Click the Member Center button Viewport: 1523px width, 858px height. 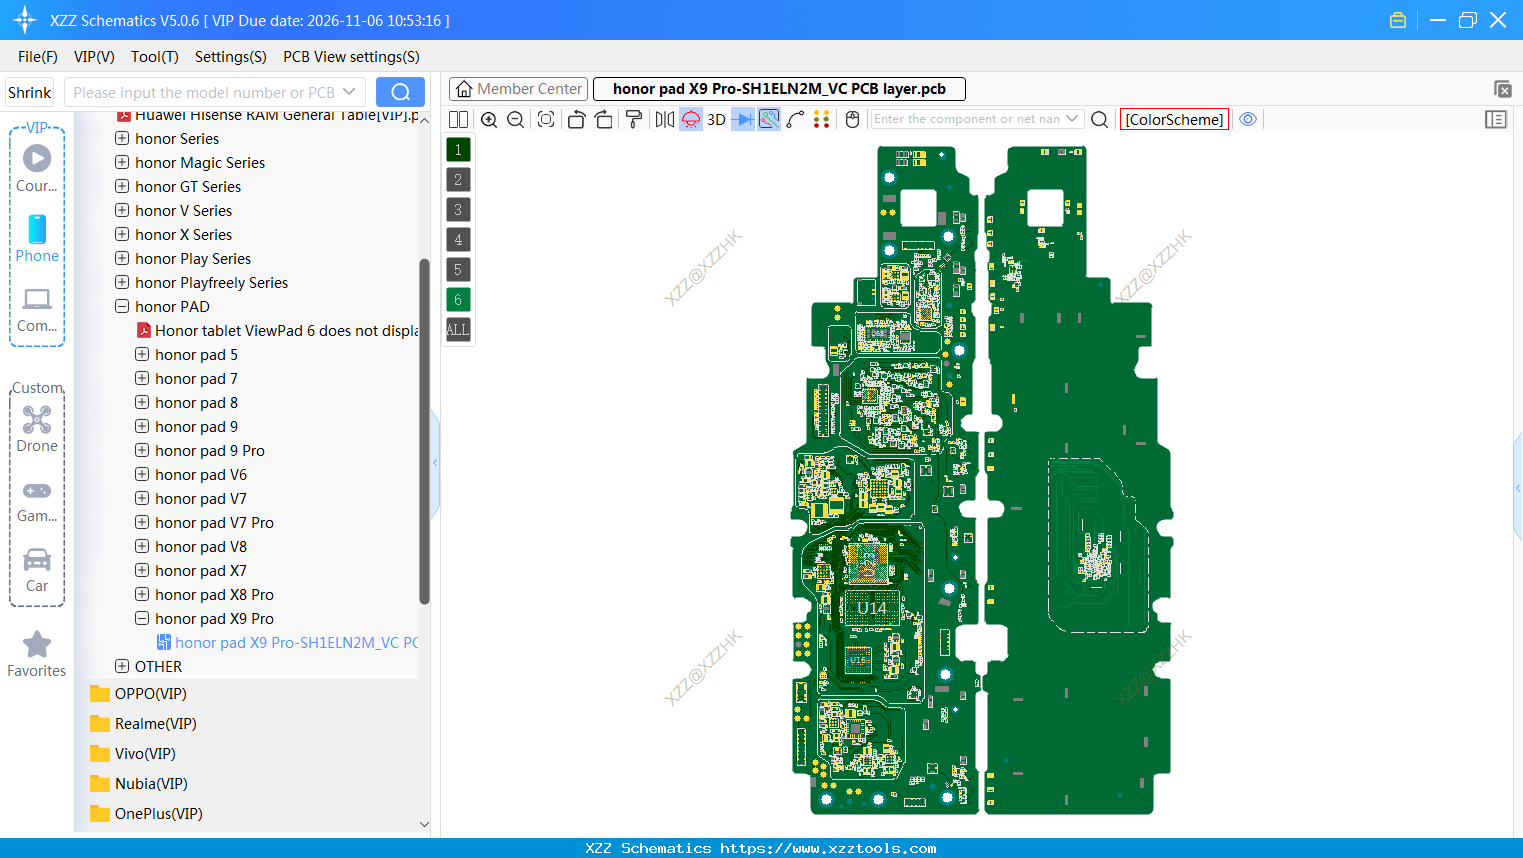click(518, 89)
